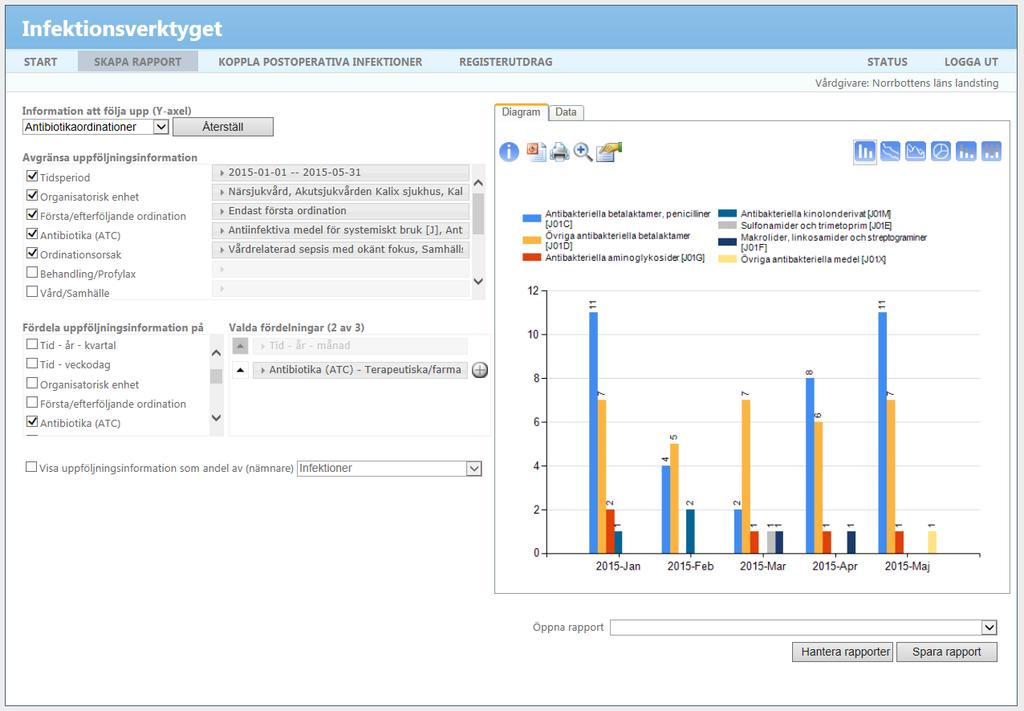Export the diagram to PowerPoint
The width and height of the screenshot is (1024, 711).
pyautogui.click(x=536, y=152)
